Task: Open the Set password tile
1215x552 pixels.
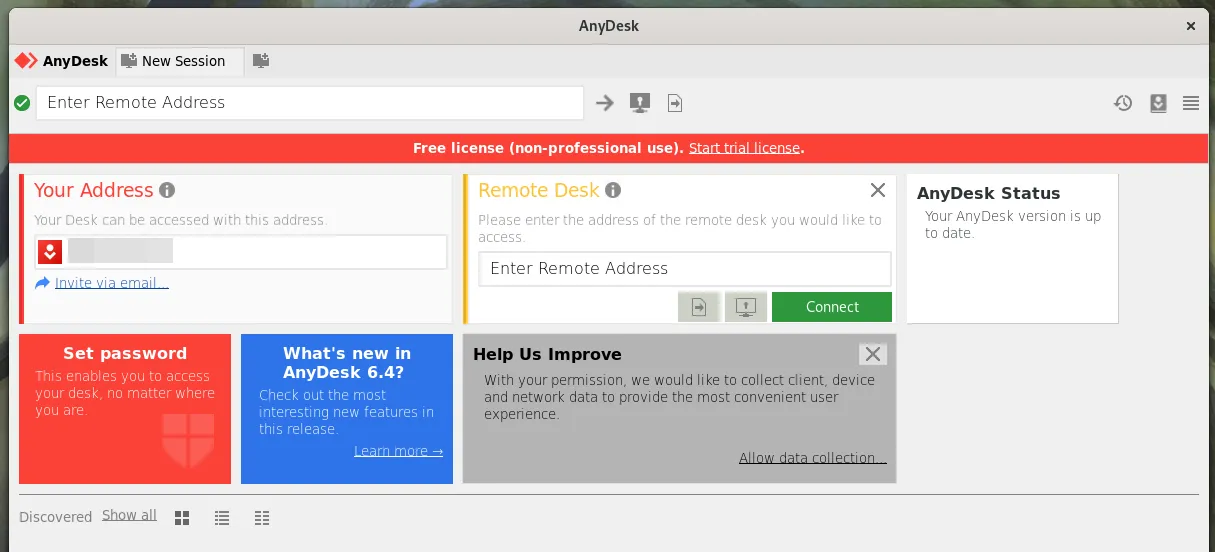Action: tap(125, 409)
